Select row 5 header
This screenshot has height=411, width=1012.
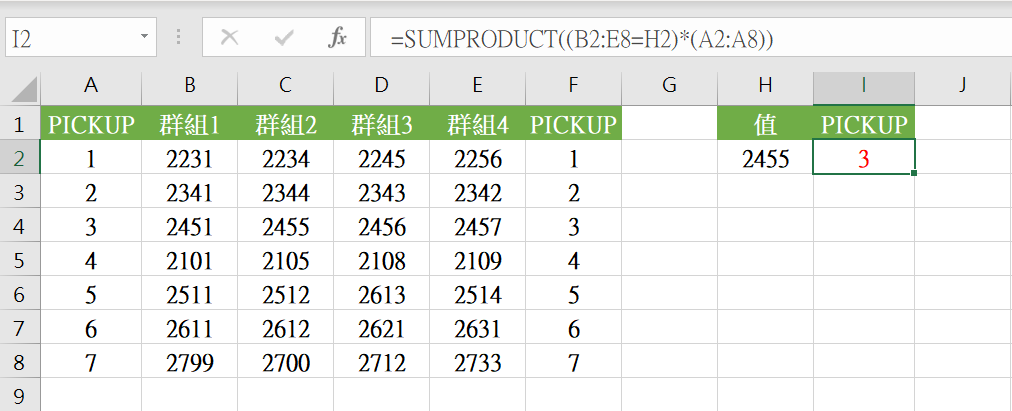tap(20, 262)
